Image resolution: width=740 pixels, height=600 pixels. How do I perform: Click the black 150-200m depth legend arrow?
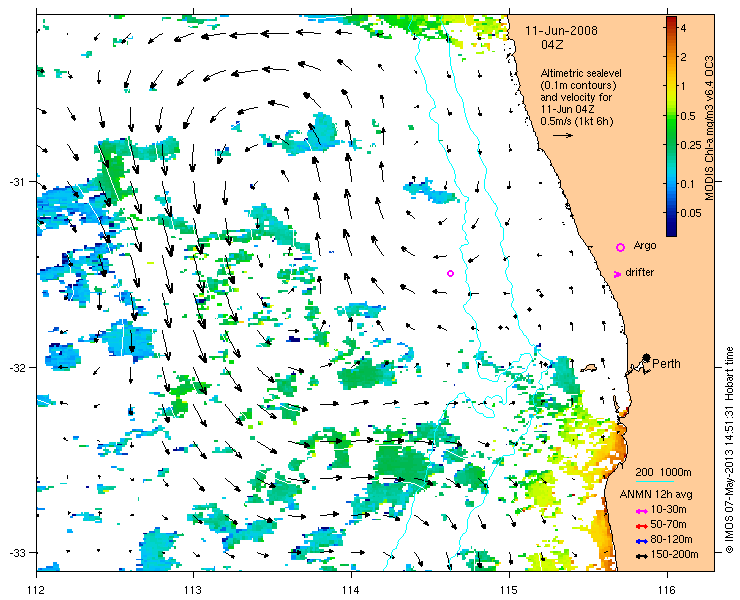(641, 556)
